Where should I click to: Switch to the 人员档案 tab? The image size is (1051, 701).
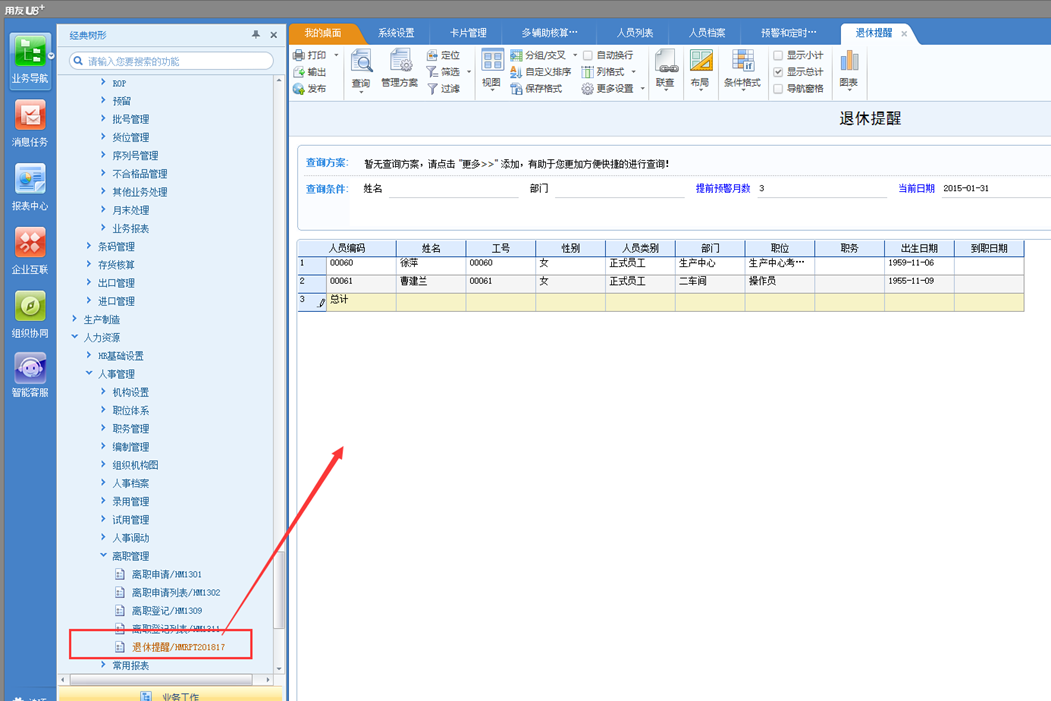707,33
